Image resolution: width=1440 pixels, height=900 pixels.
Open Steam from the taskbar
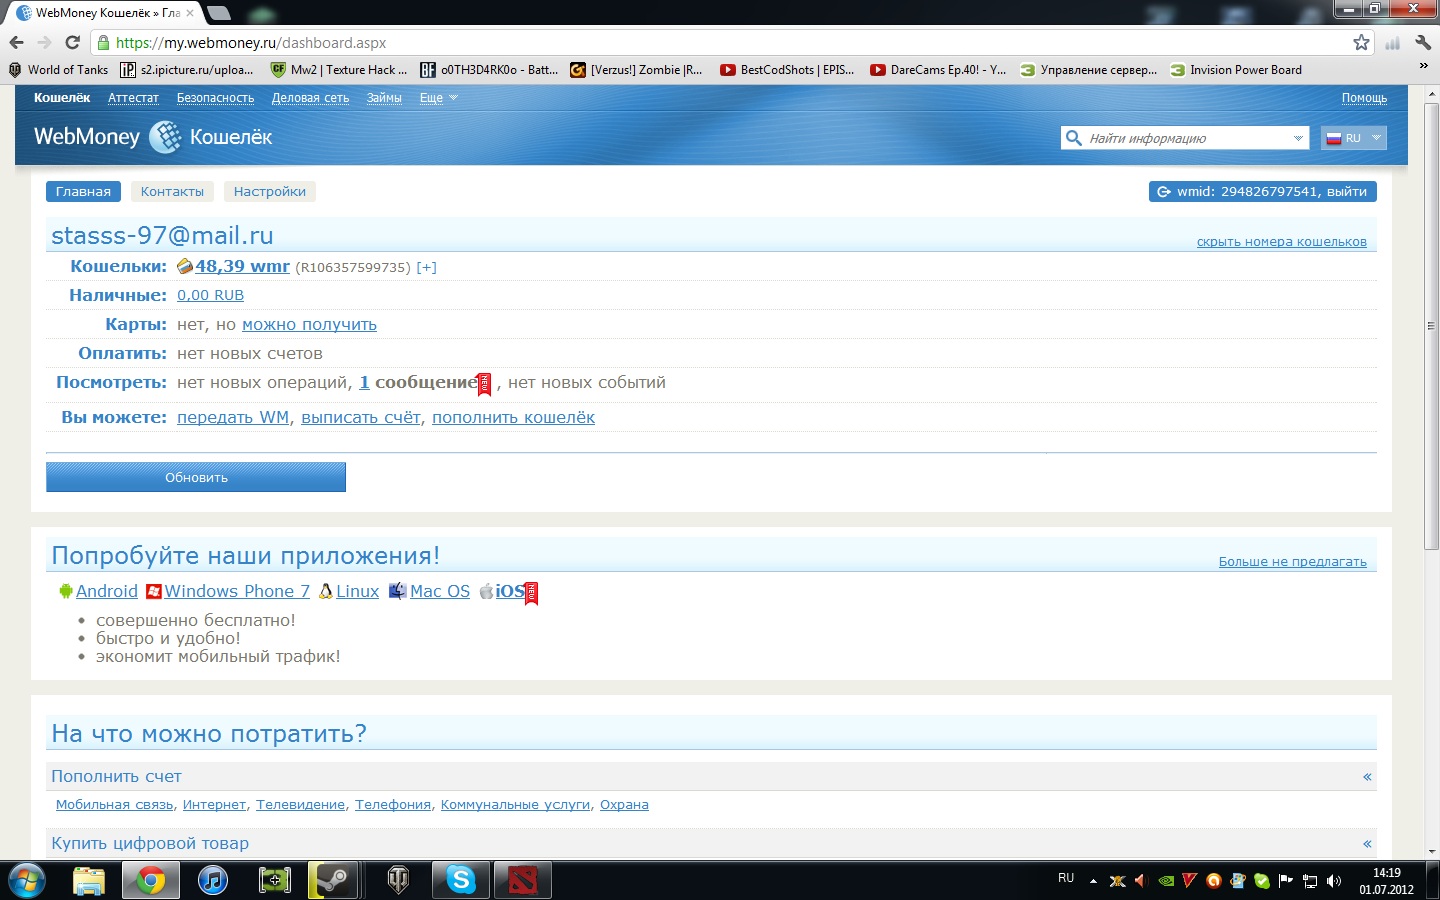pos(332,880)
